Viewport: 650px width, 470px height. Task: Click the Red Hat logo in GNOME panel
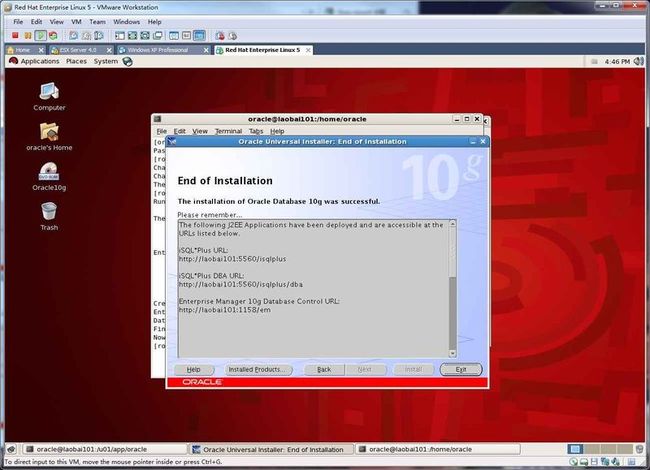(13, 61)
